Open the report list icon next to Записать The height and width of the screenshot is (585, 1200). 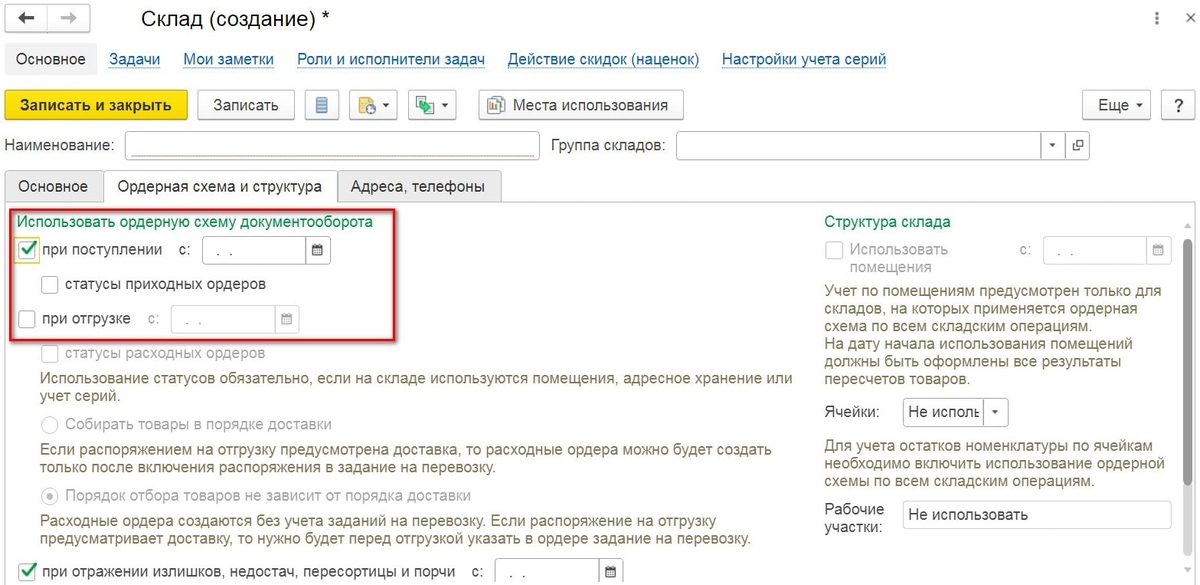coord(322,105)
